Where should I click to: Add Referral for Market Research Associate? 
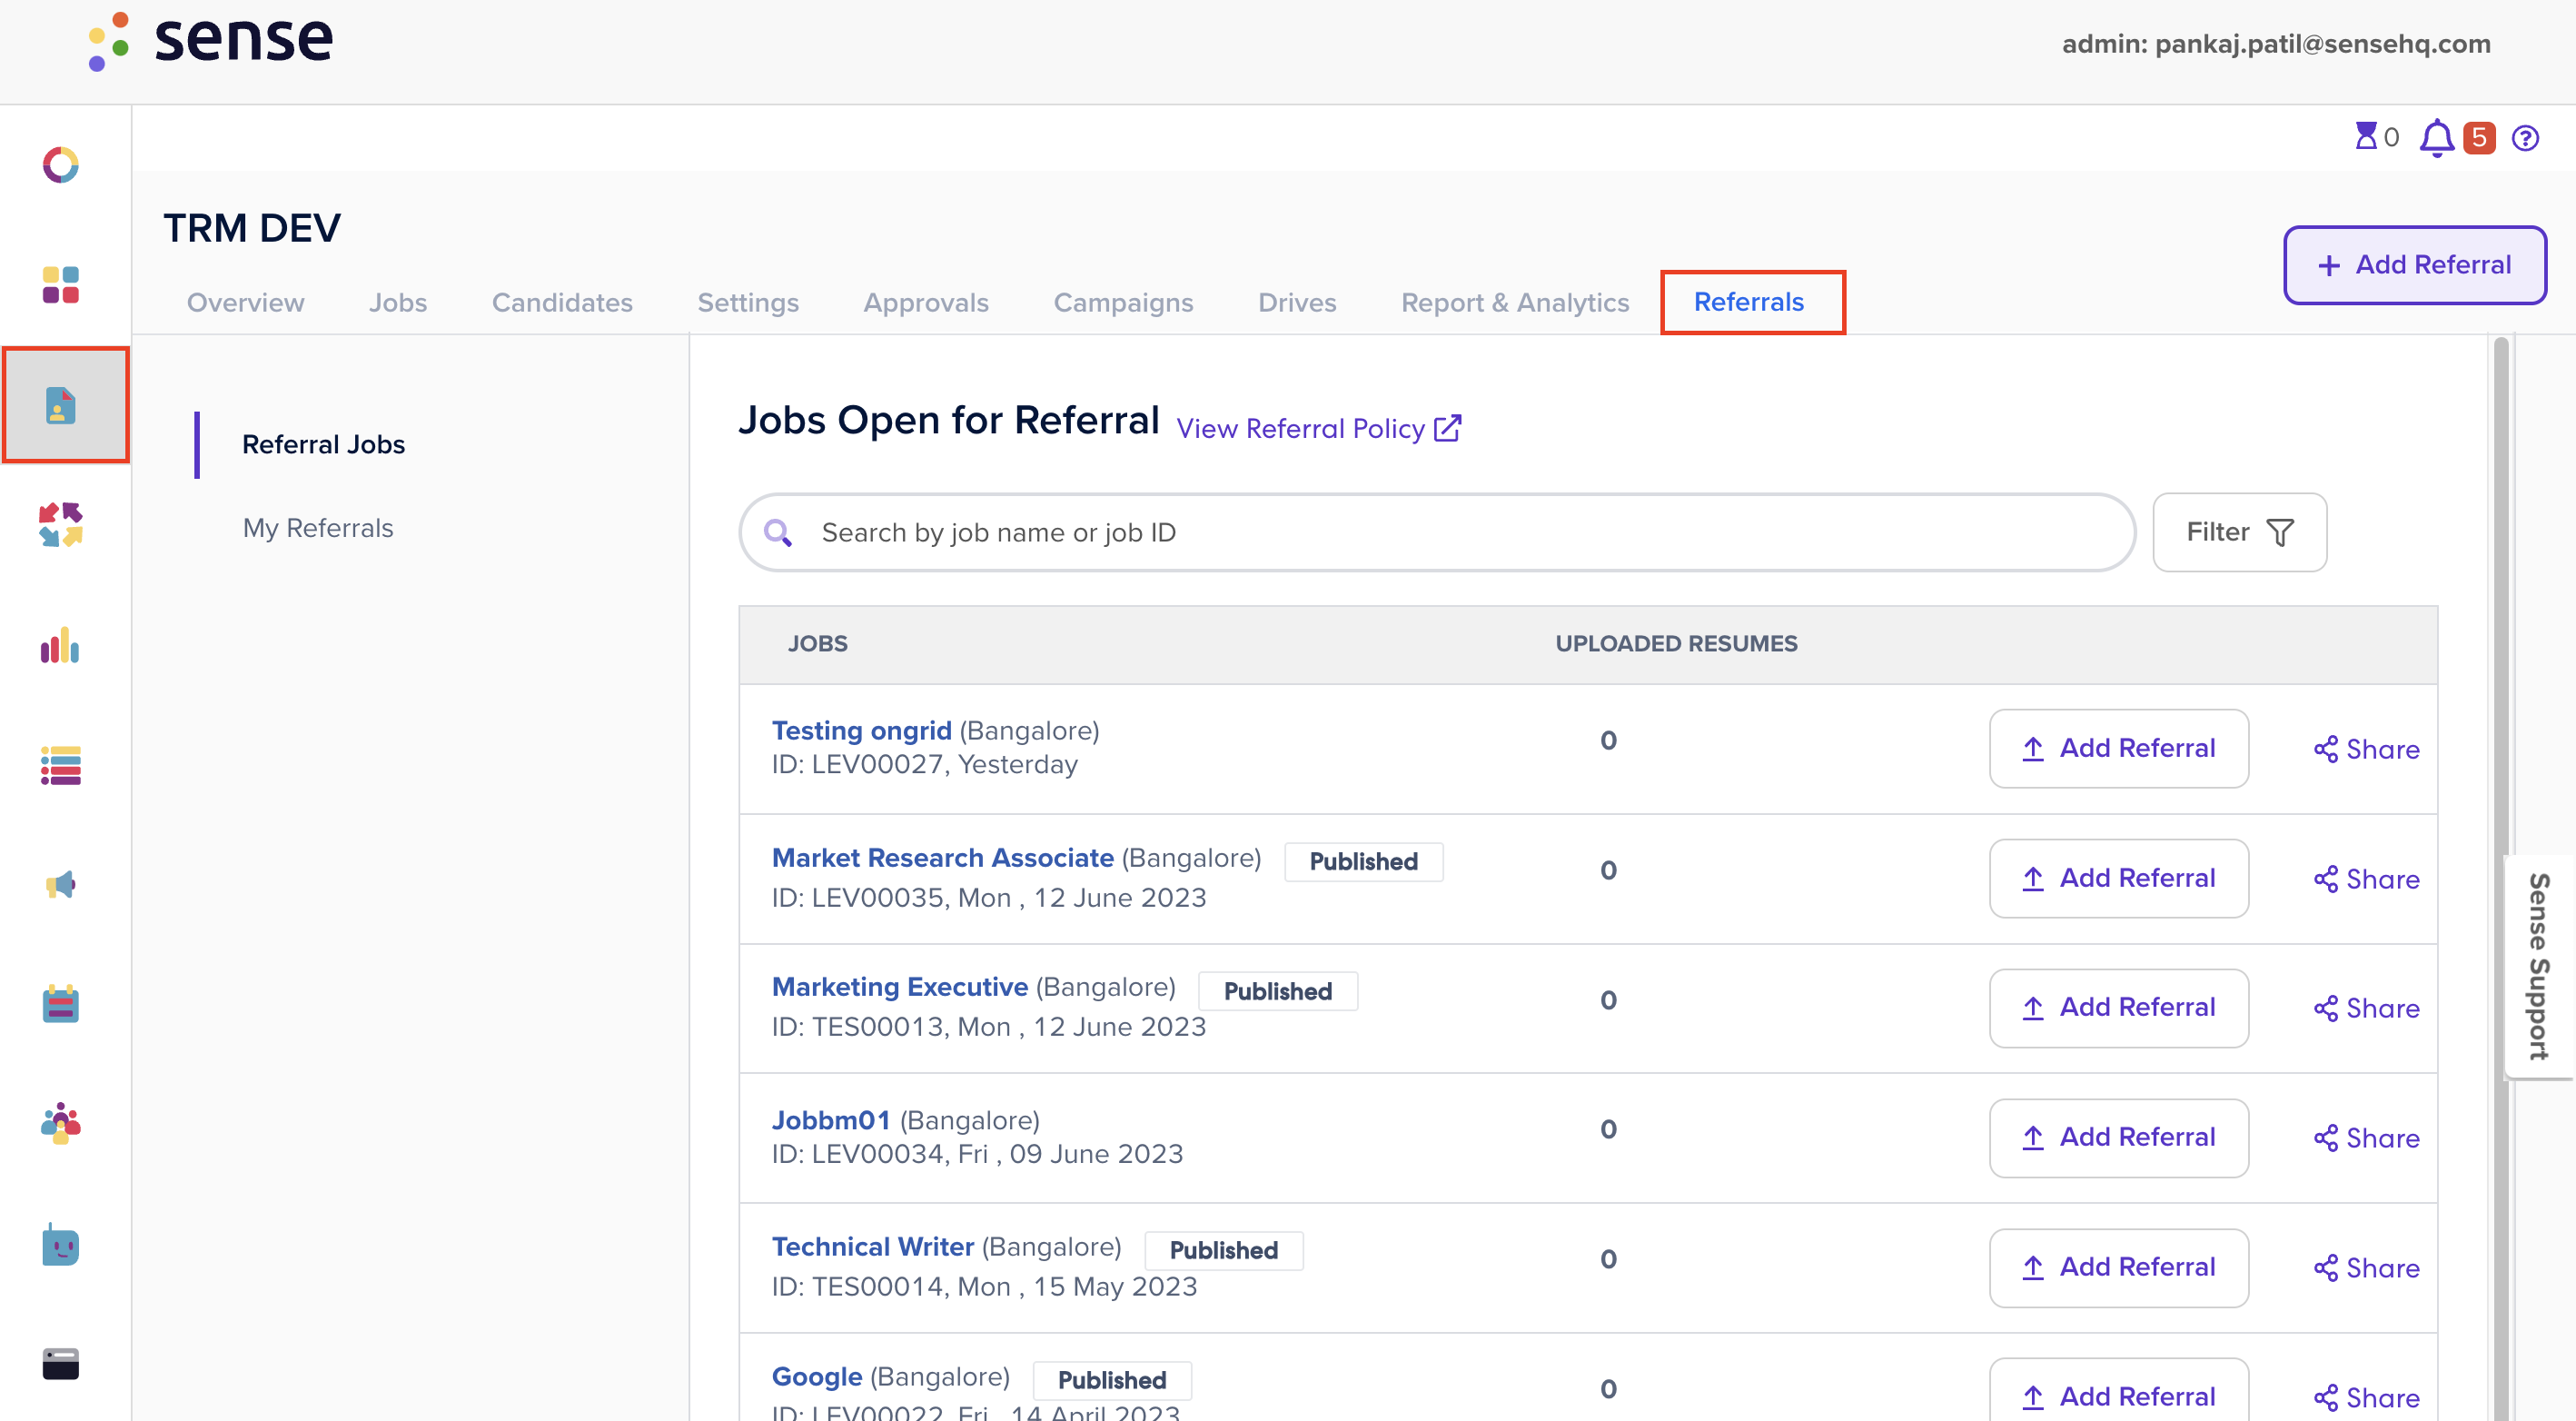tap(2118, 878)
